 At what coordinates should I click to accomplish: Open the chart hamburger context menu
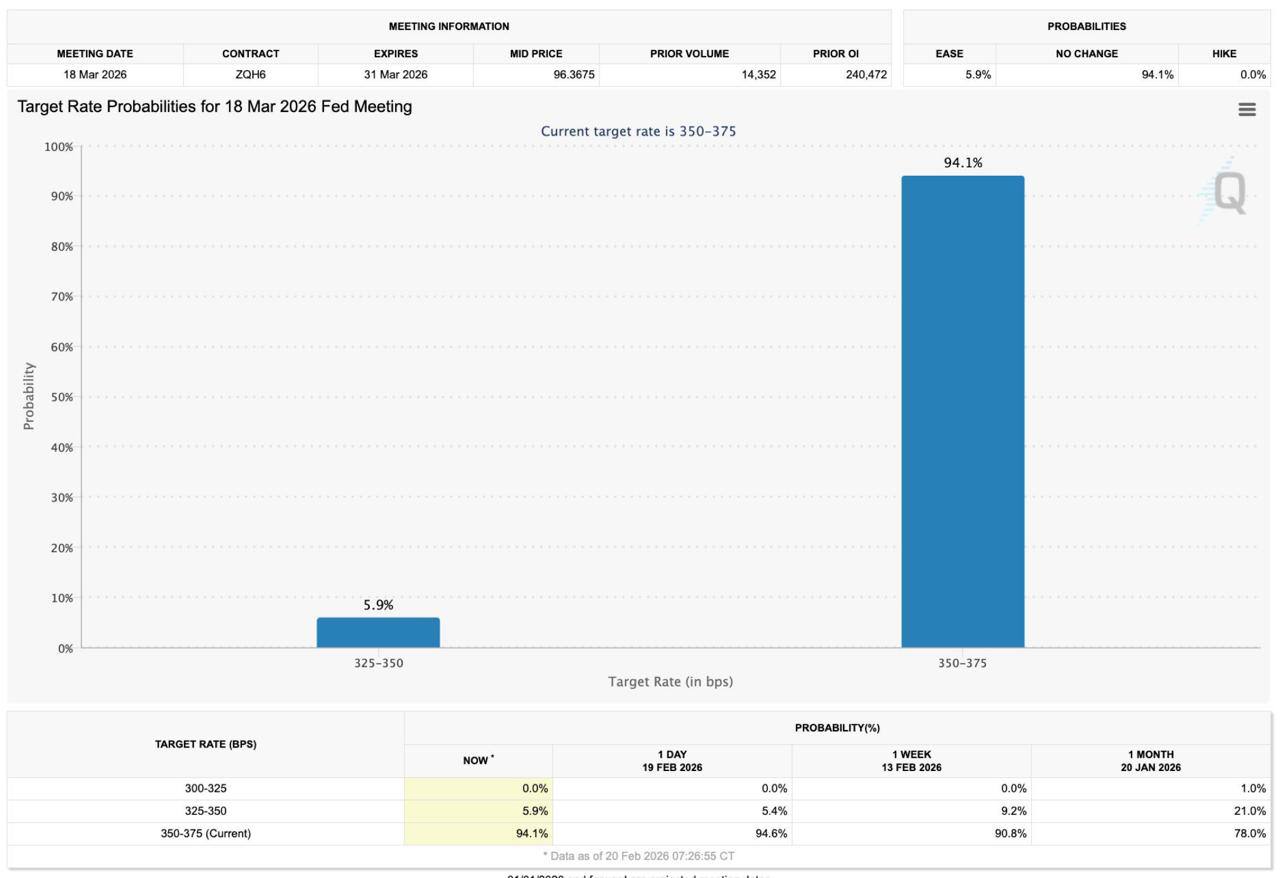click(1246, 110)
